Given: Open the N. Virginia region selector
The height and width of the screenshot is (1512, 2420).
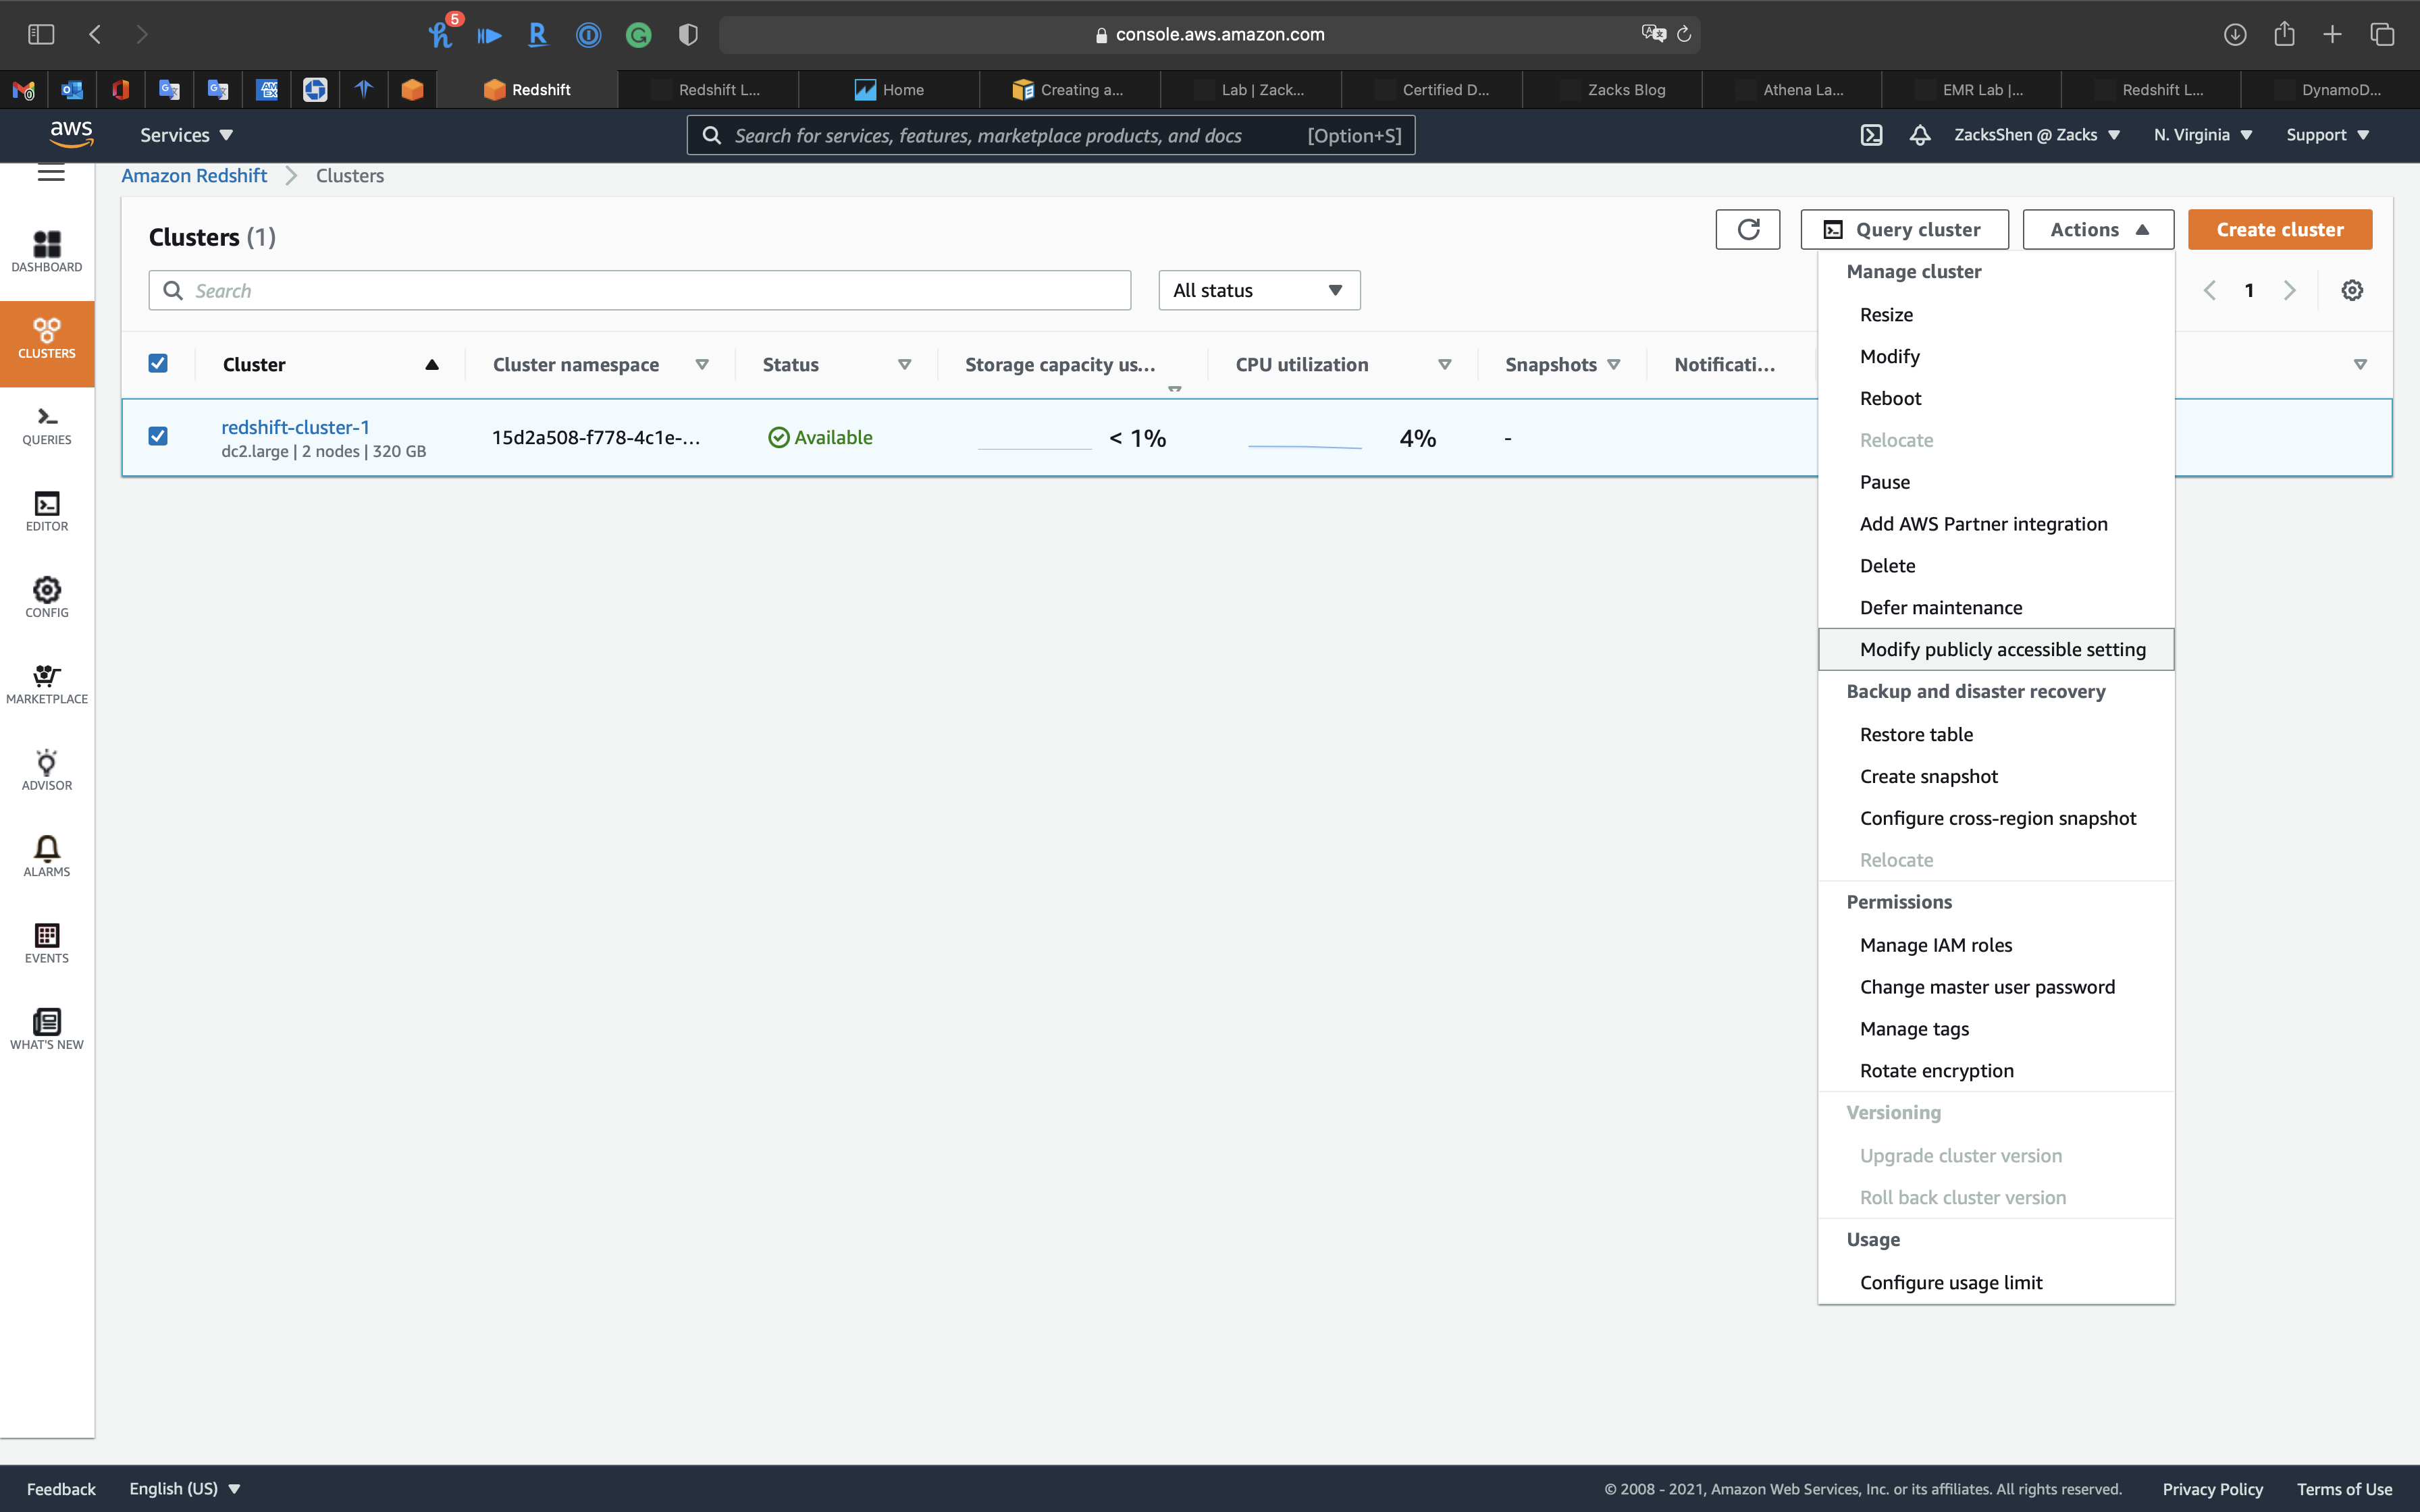Looking at the screenshot, I should [x=2202, y=135].
